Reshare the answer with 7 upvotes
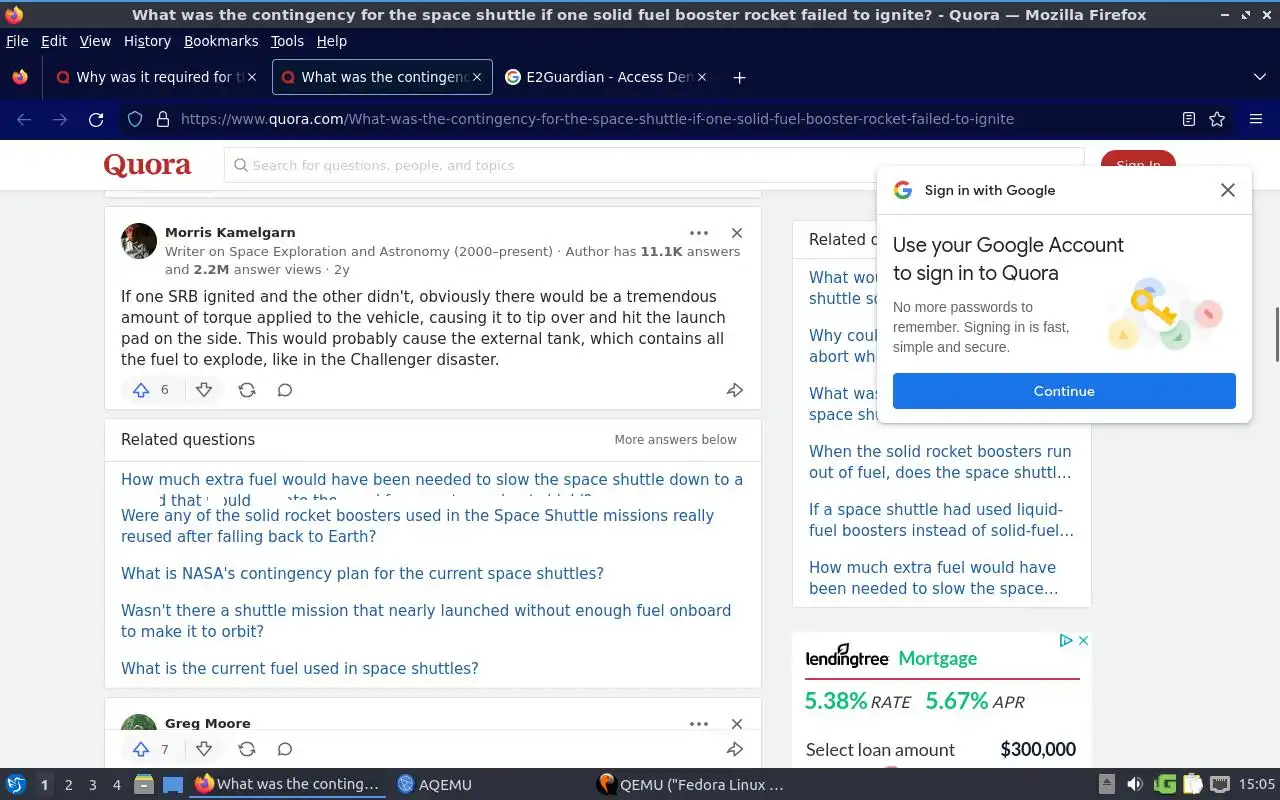This screenshot has width=1280, height=800. coord(247,749)
